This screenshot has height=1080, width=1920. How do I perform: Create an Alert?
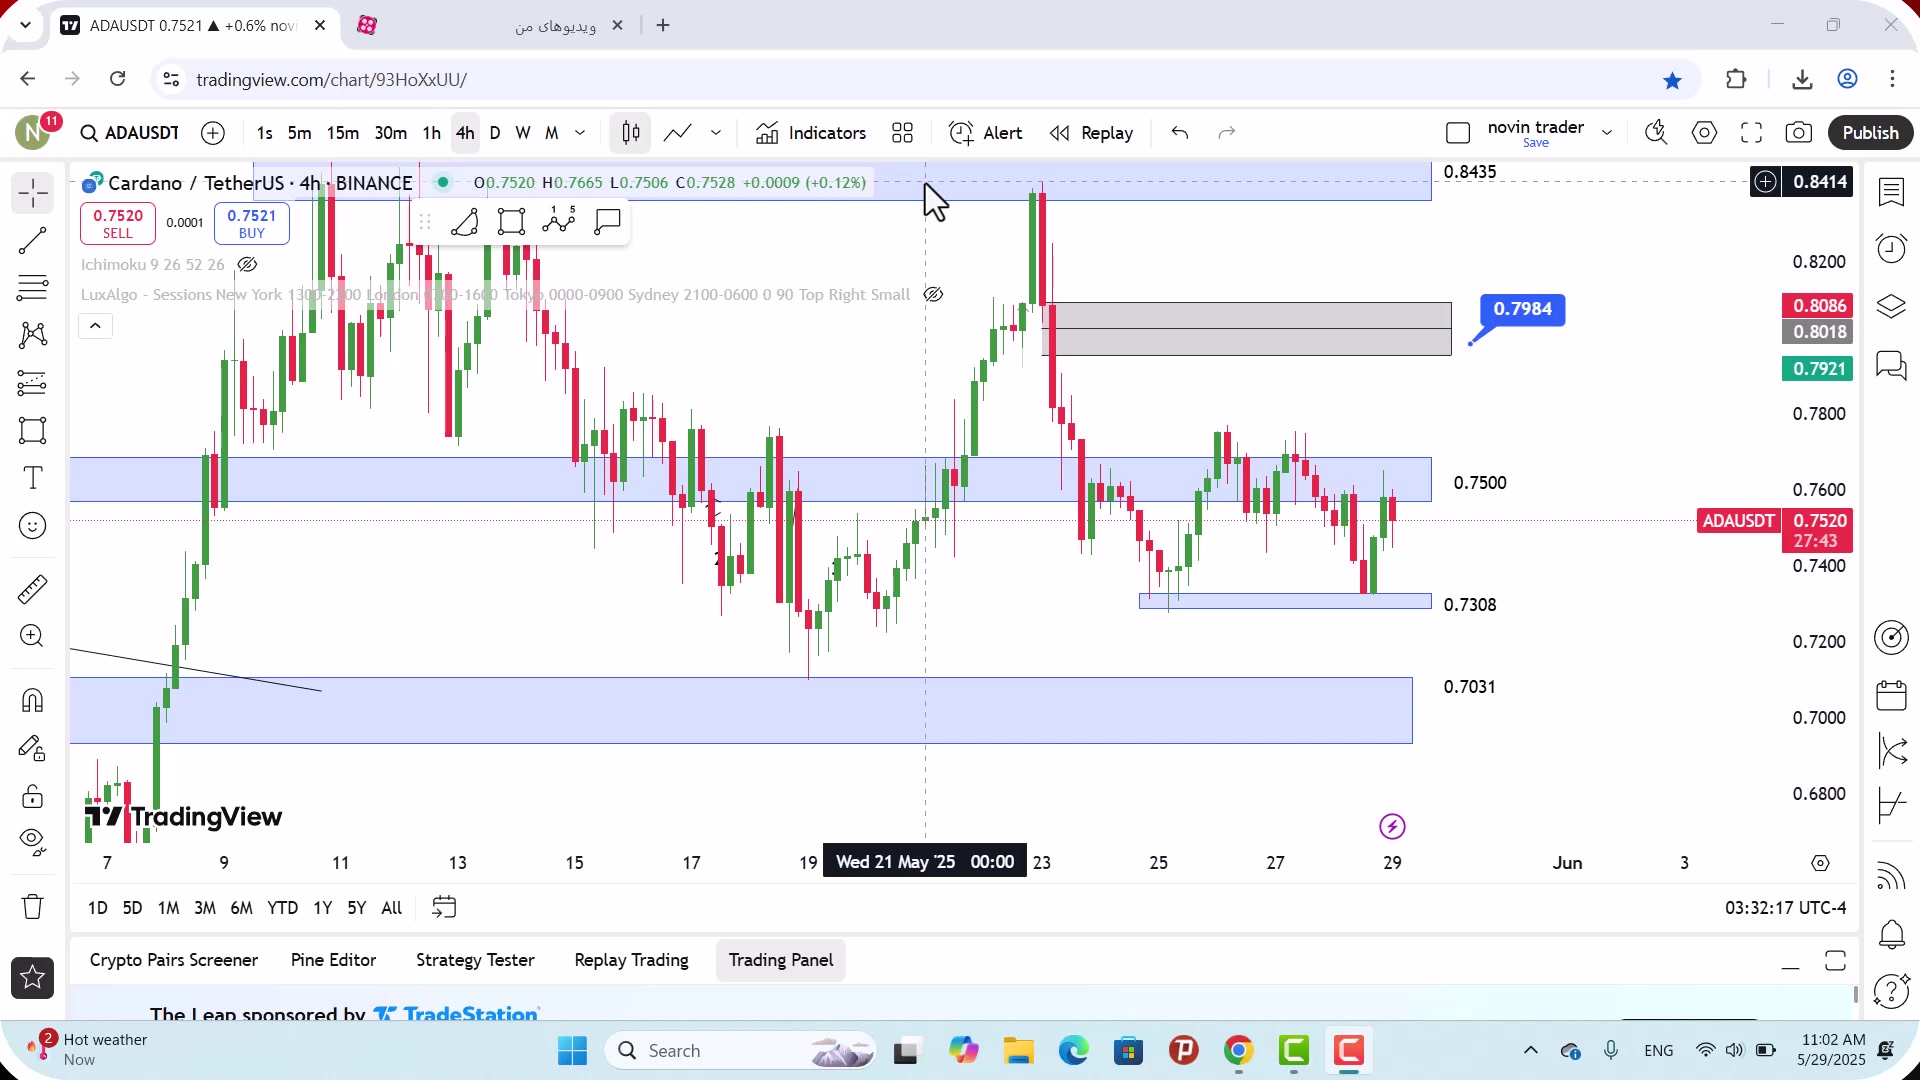click(986, 133)
